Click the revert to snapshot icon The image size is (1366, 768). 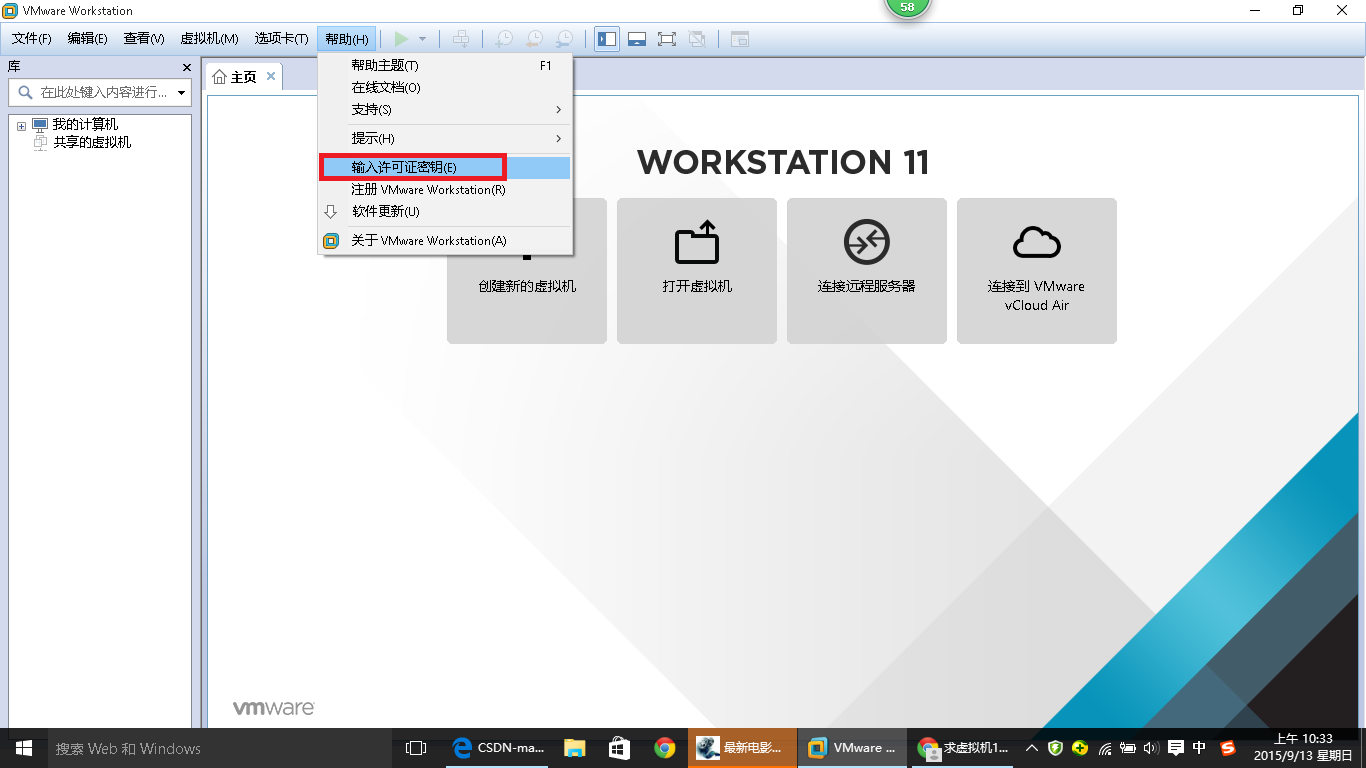534,39
